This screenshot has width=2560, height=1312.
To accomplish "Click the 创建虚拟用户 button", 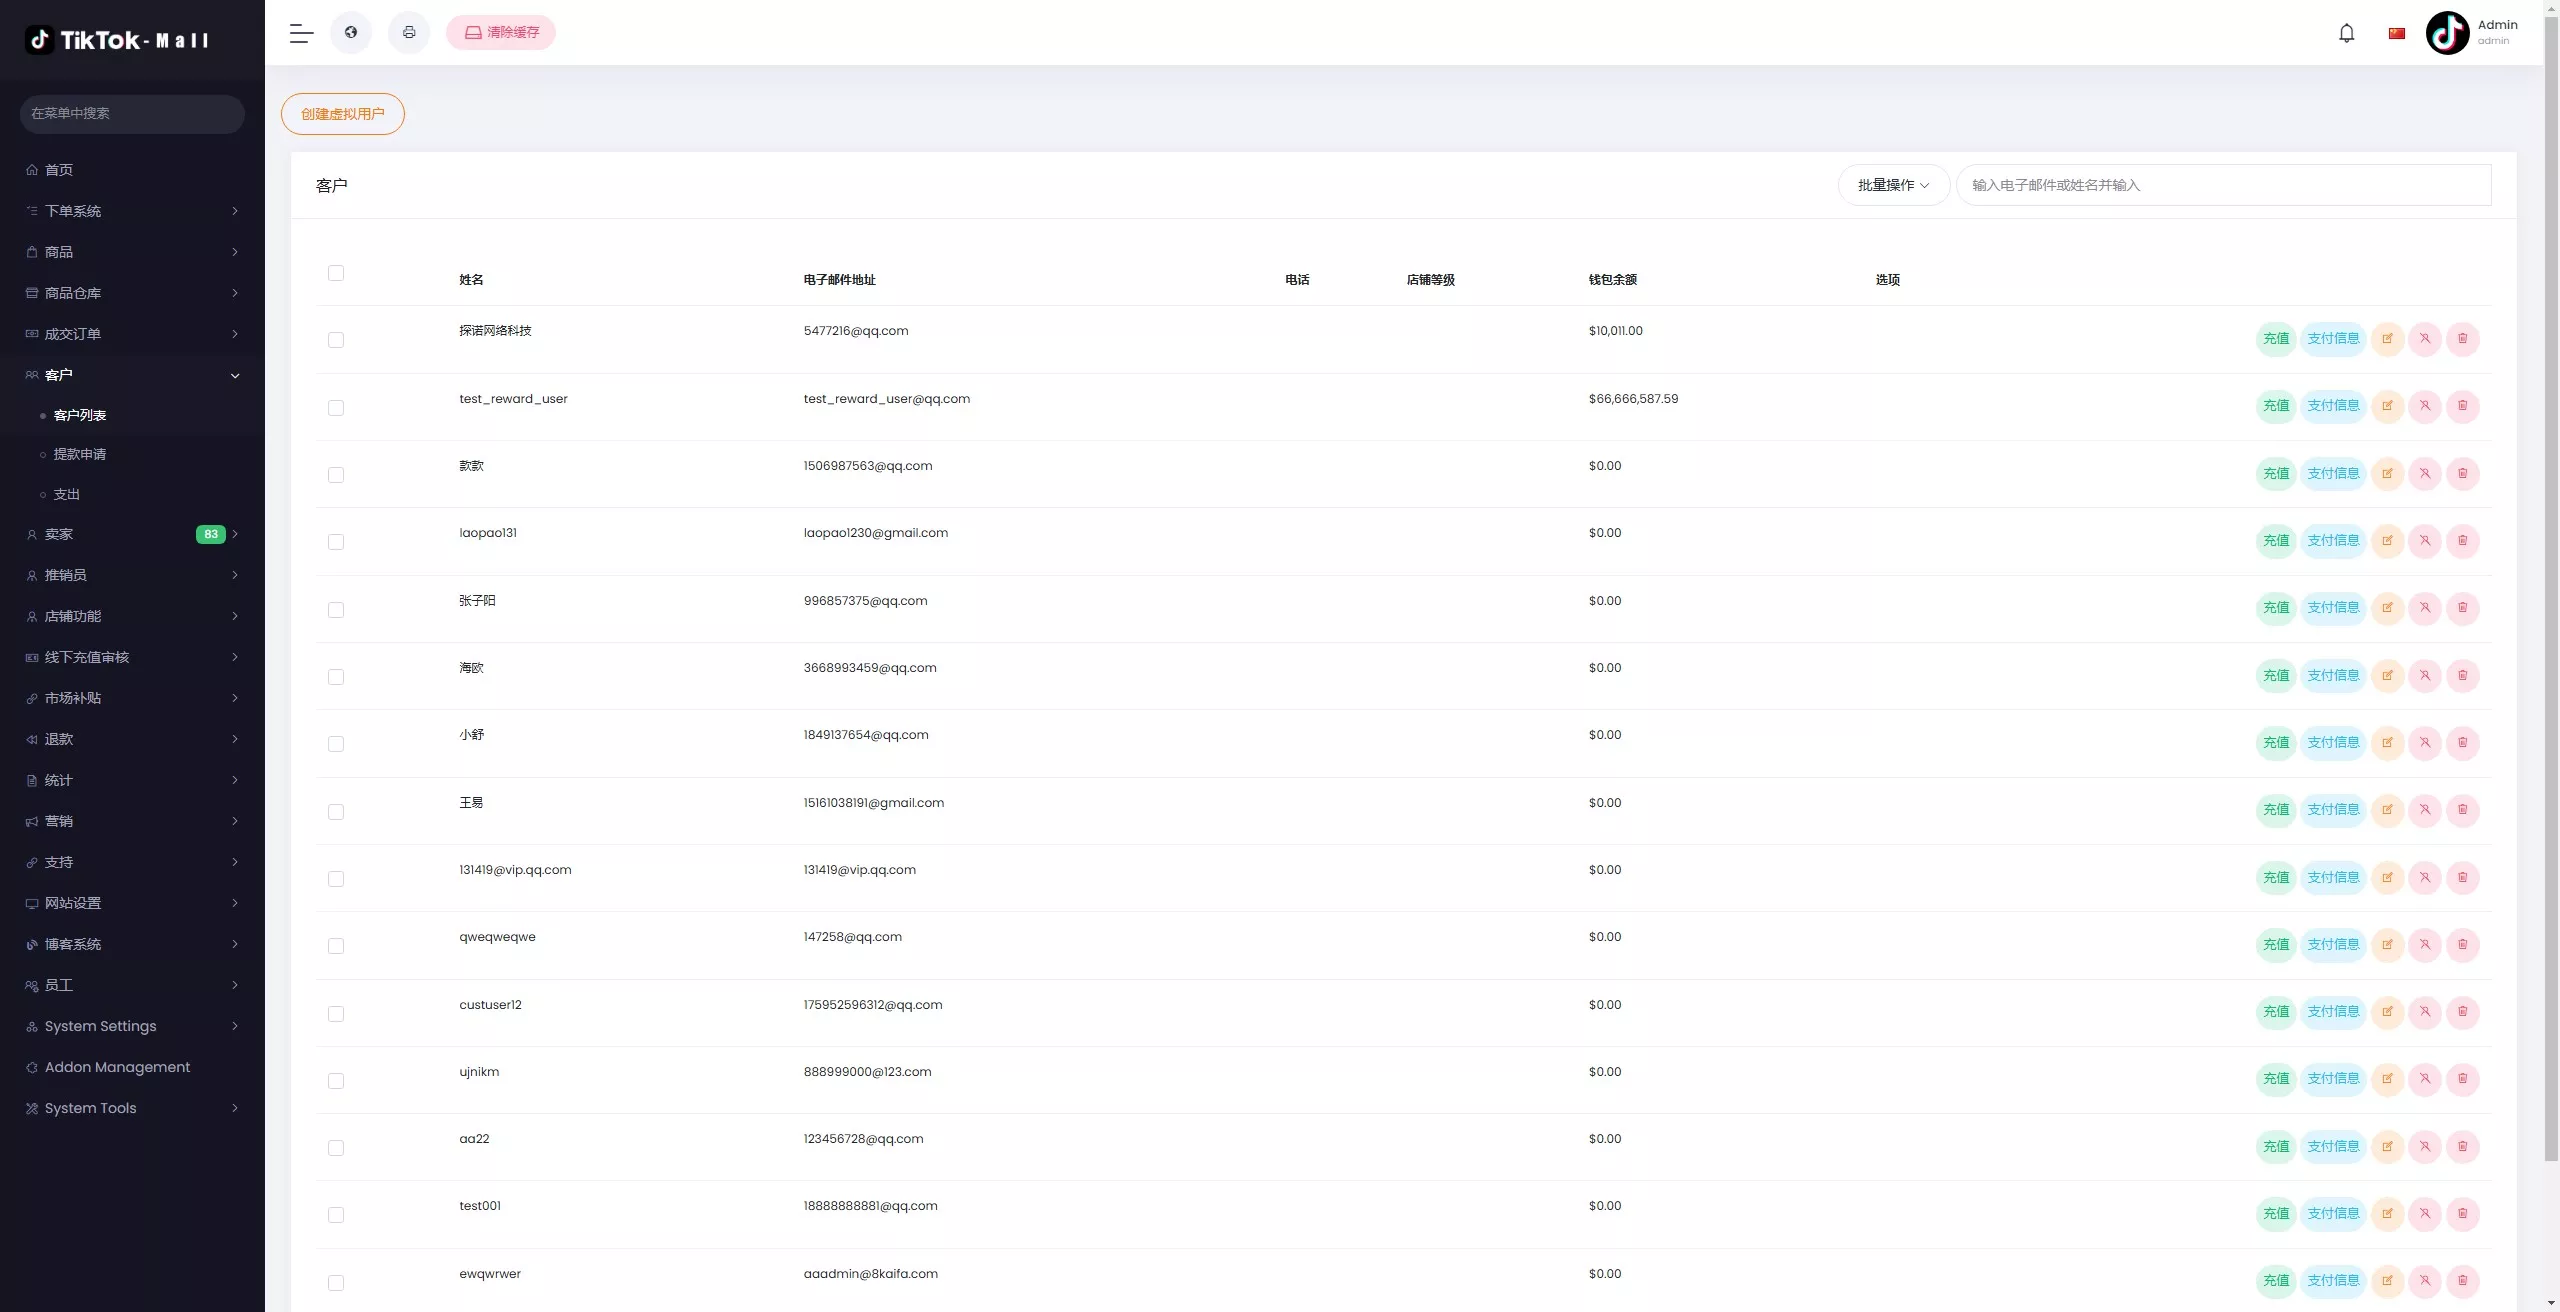I will point(343,114).
